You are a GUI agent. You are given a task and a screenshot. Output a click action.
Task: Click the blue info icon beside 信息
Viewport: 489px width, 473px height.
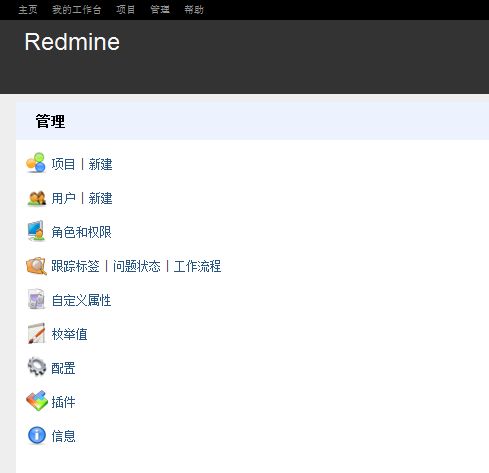(x=37, y=436)
